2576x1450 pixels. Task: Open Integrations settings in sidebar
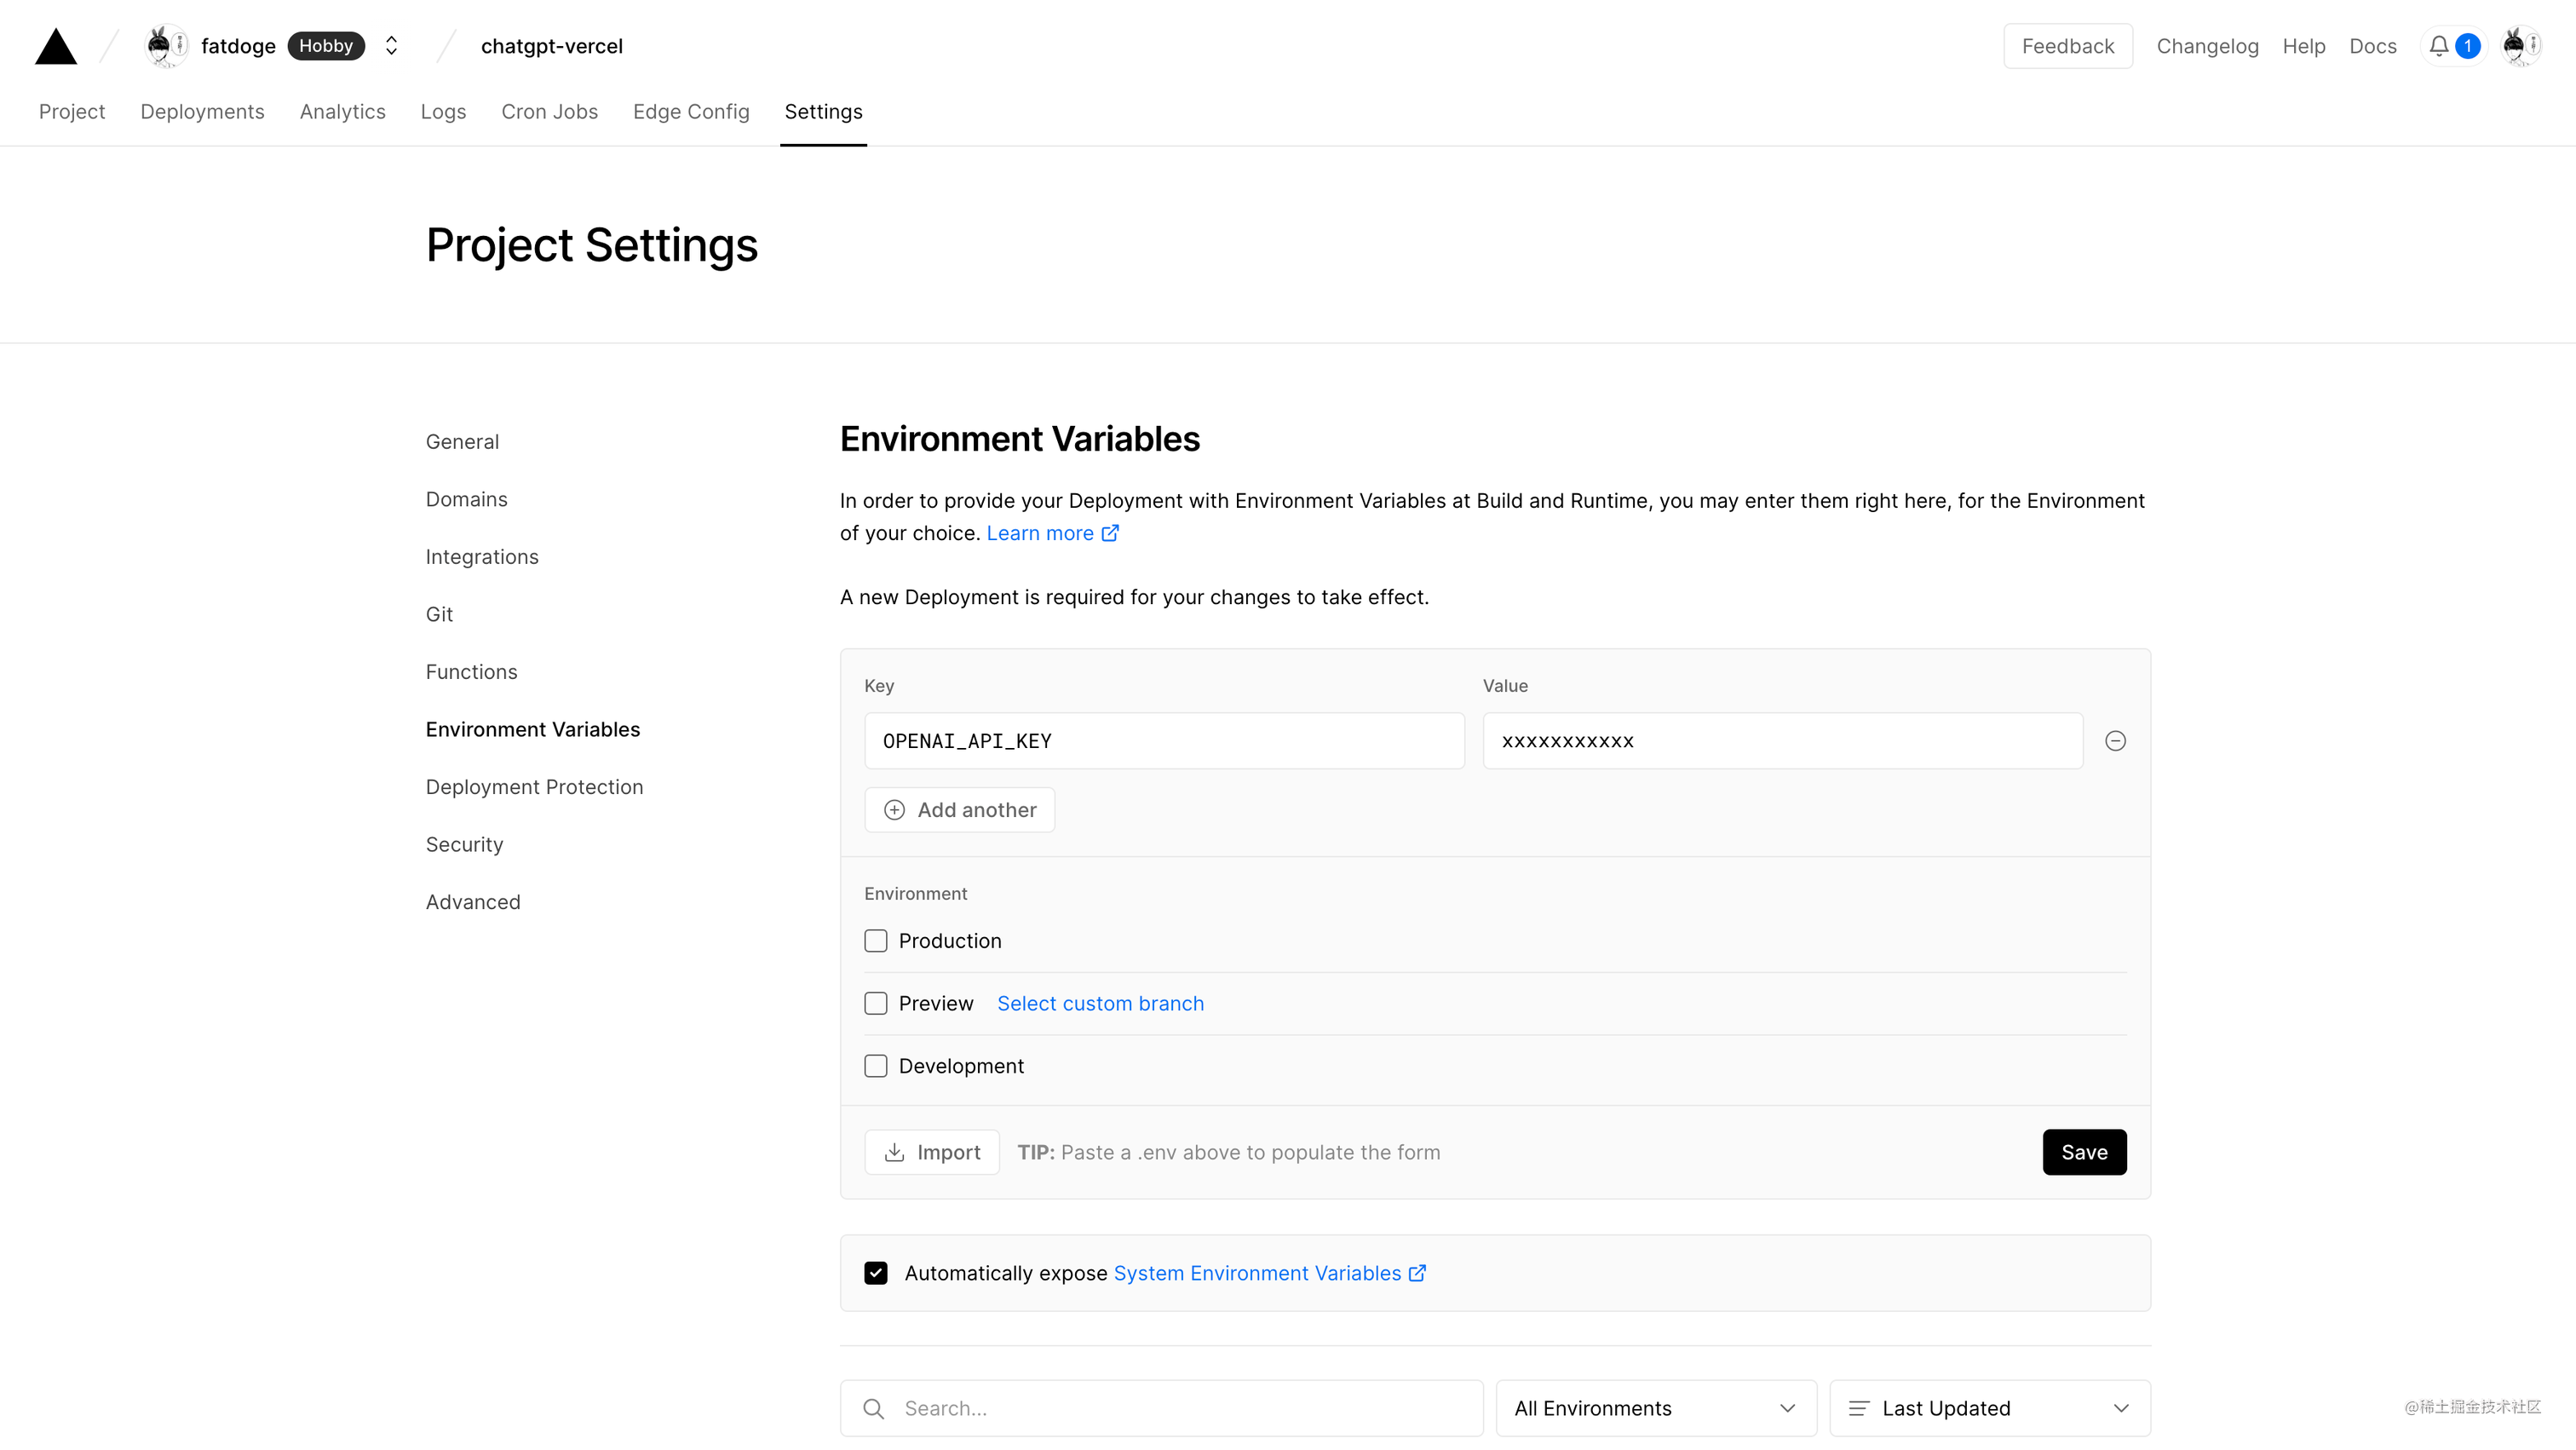tap(482, 557)
